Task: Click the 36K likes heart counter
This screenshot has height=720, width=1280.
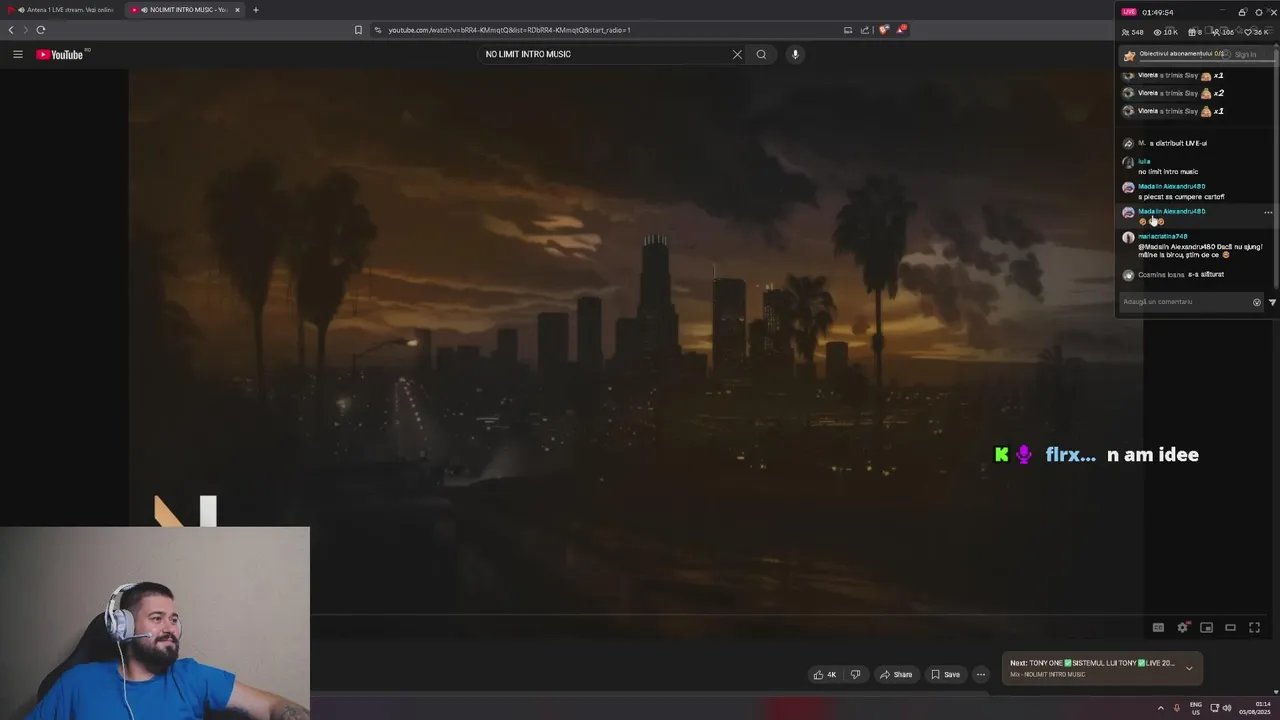Action: click(1256, 32)
